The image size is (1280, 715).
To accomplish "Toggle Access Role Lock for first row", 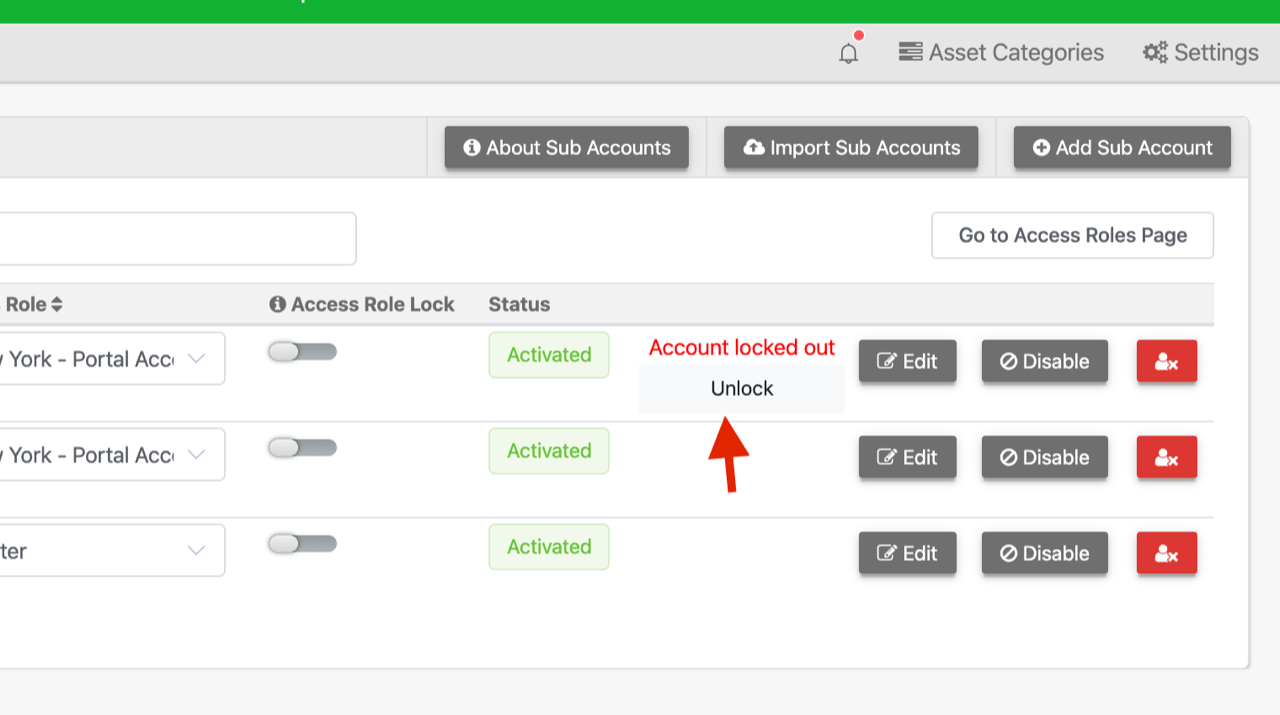I will coord(302,352).
